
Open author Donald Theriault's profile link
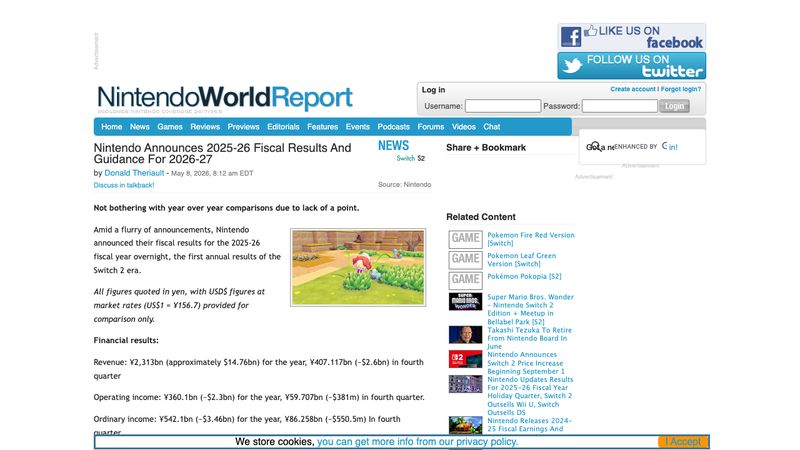click(x=134, y=173)
